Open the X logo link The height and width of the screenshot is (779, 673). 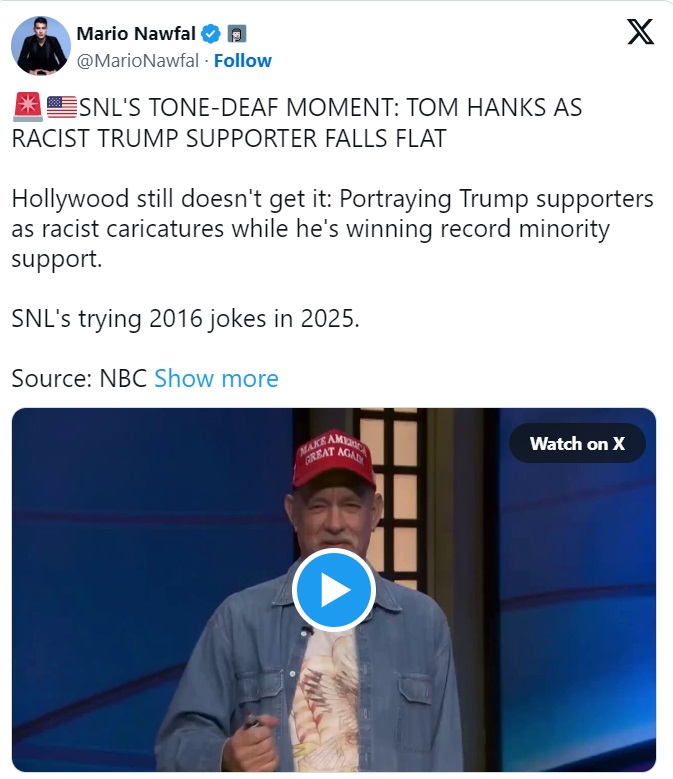(x=640, y=34)
